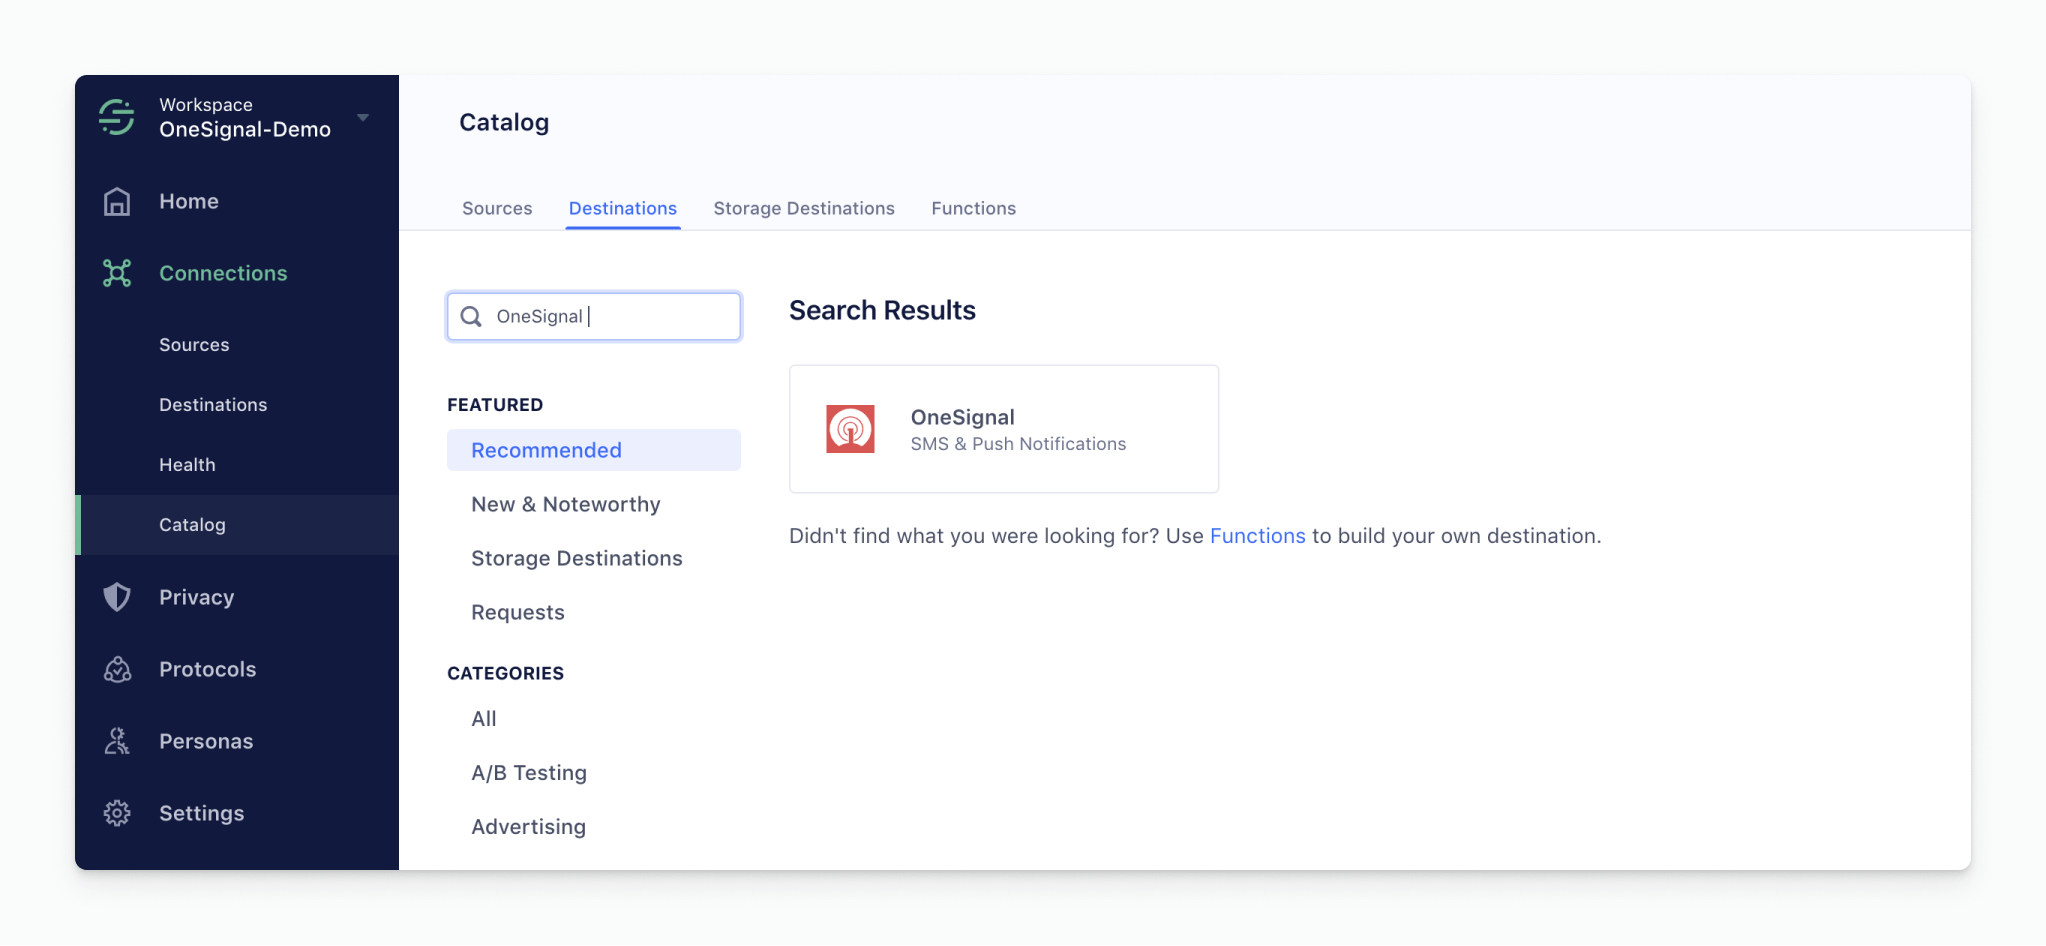The height and width of the screenshot is (946, 2046).
Task: Click the Catalog page heading
Action: pyautogui.click(x=504, y=122)
